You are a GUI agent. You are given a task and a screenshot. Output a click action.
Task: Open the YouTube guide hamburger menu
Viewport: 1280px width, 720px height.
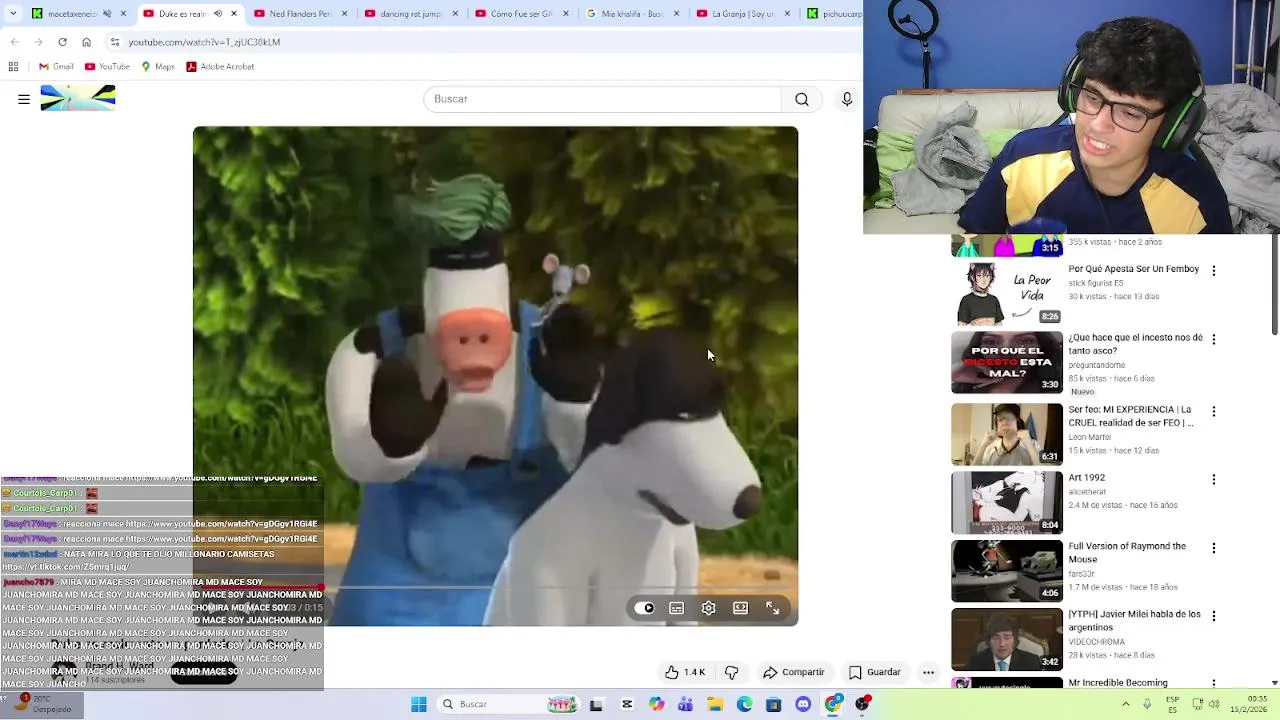pos(24,99)
